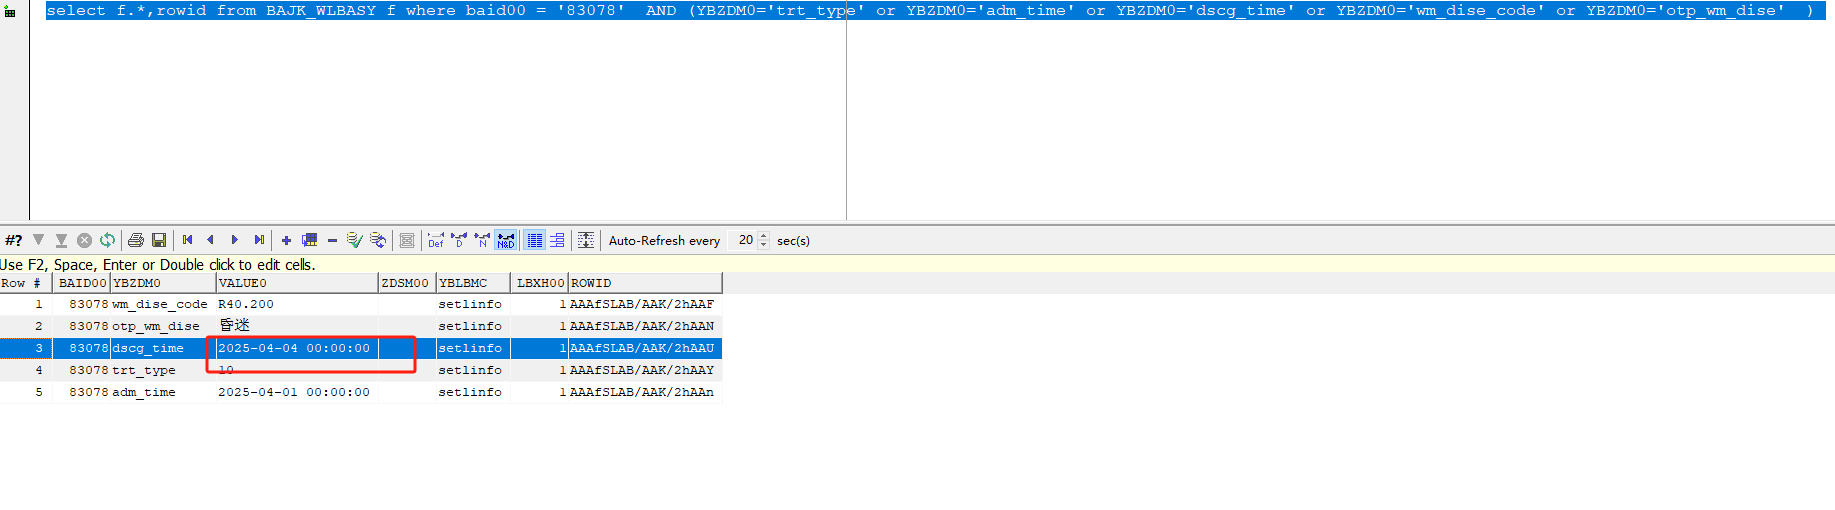Roll back changes with database arrow icon
Viewport: 1835px width, 510px height.
coord(378,240)
